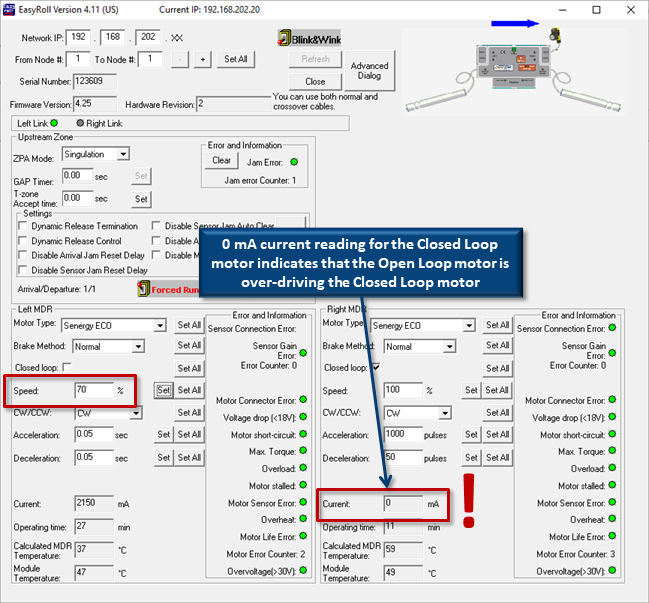Toggle Disable Sensor Jam Reset Delay
649x603 pixels.
[x=23, y=270]
